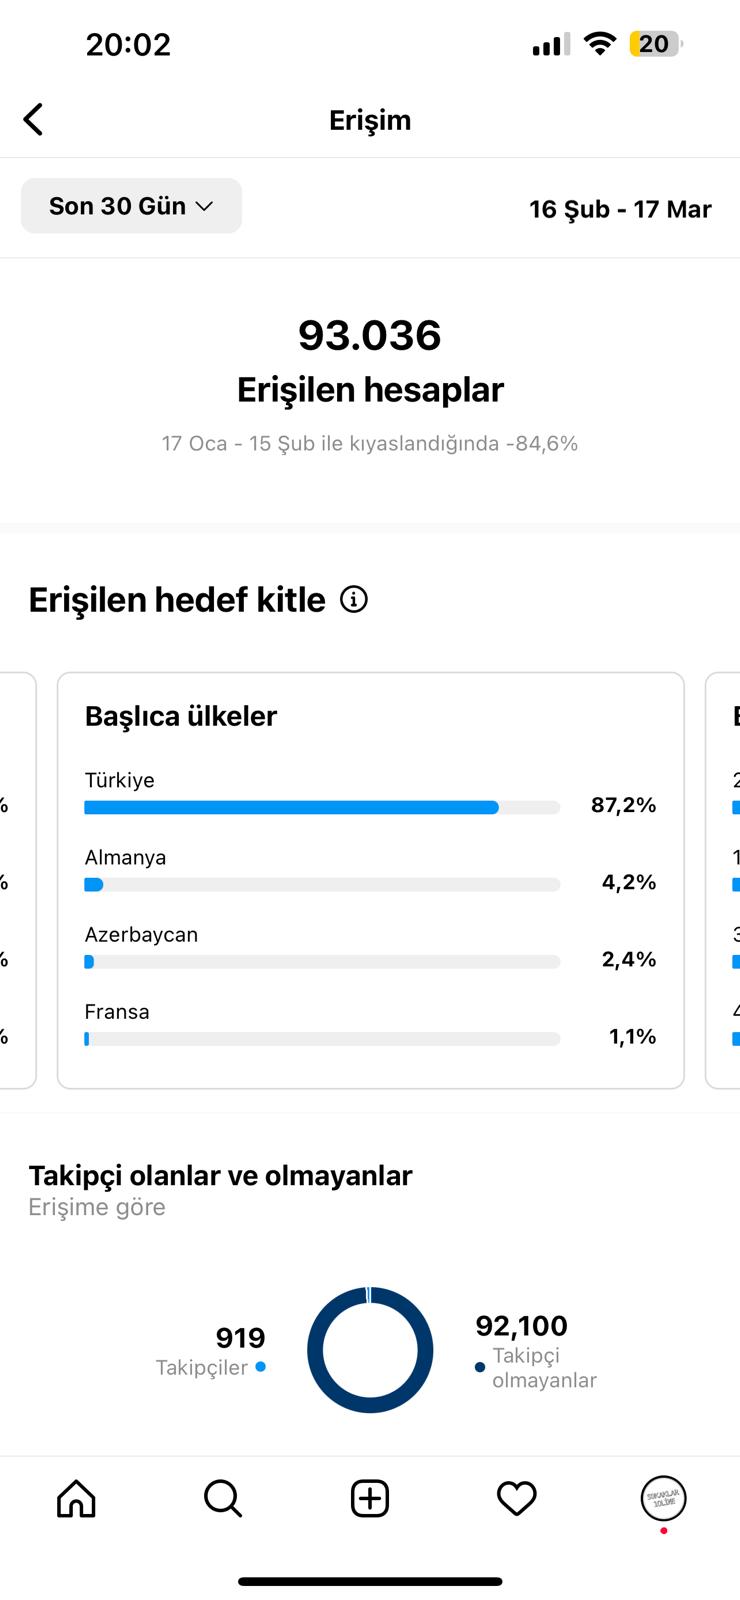
Task: Select the Başlıca ülkeler card
Action: click(x=371, y=880)
